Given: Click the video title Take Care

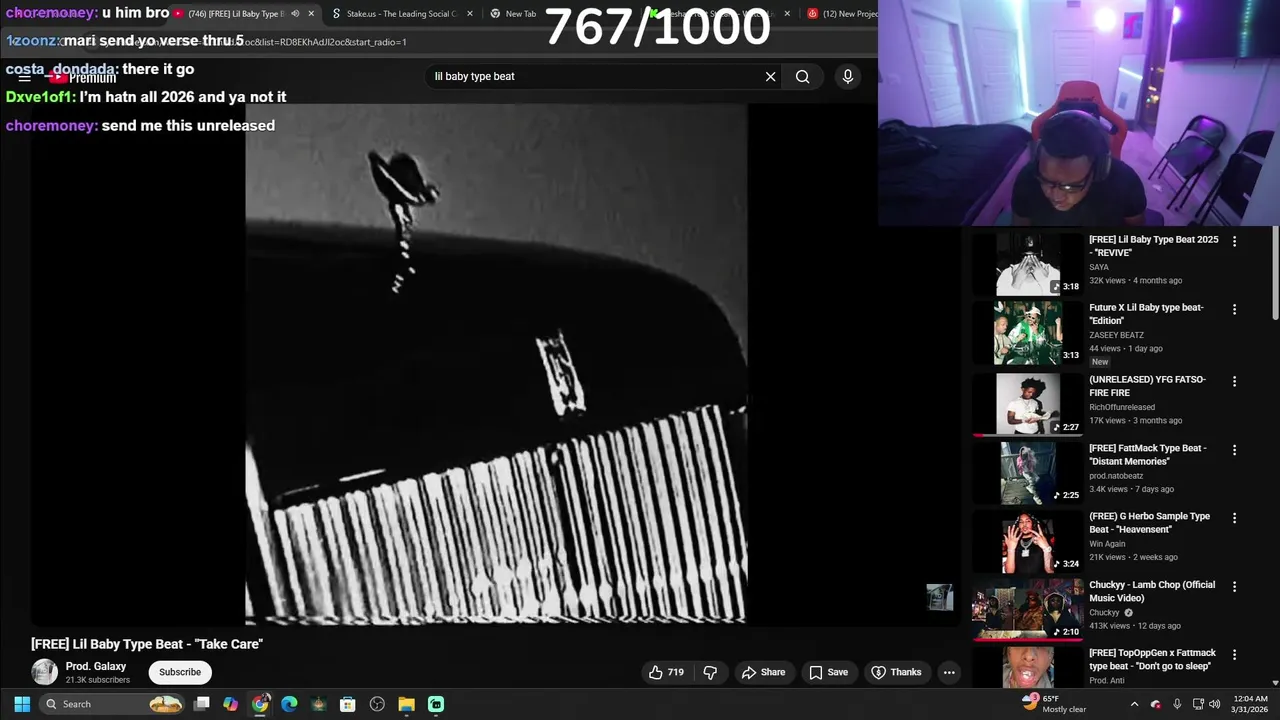Looking at the screenshot, I should point(147,644).
